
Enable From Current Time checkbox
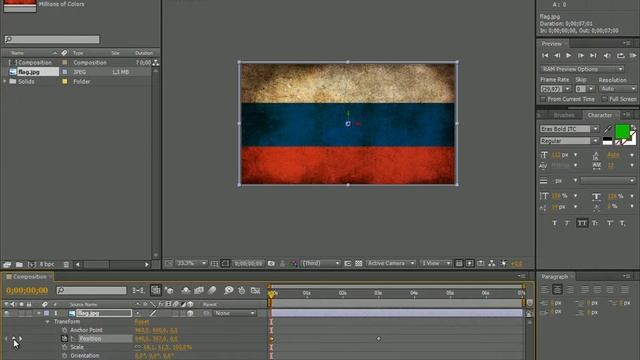(543, 99)
